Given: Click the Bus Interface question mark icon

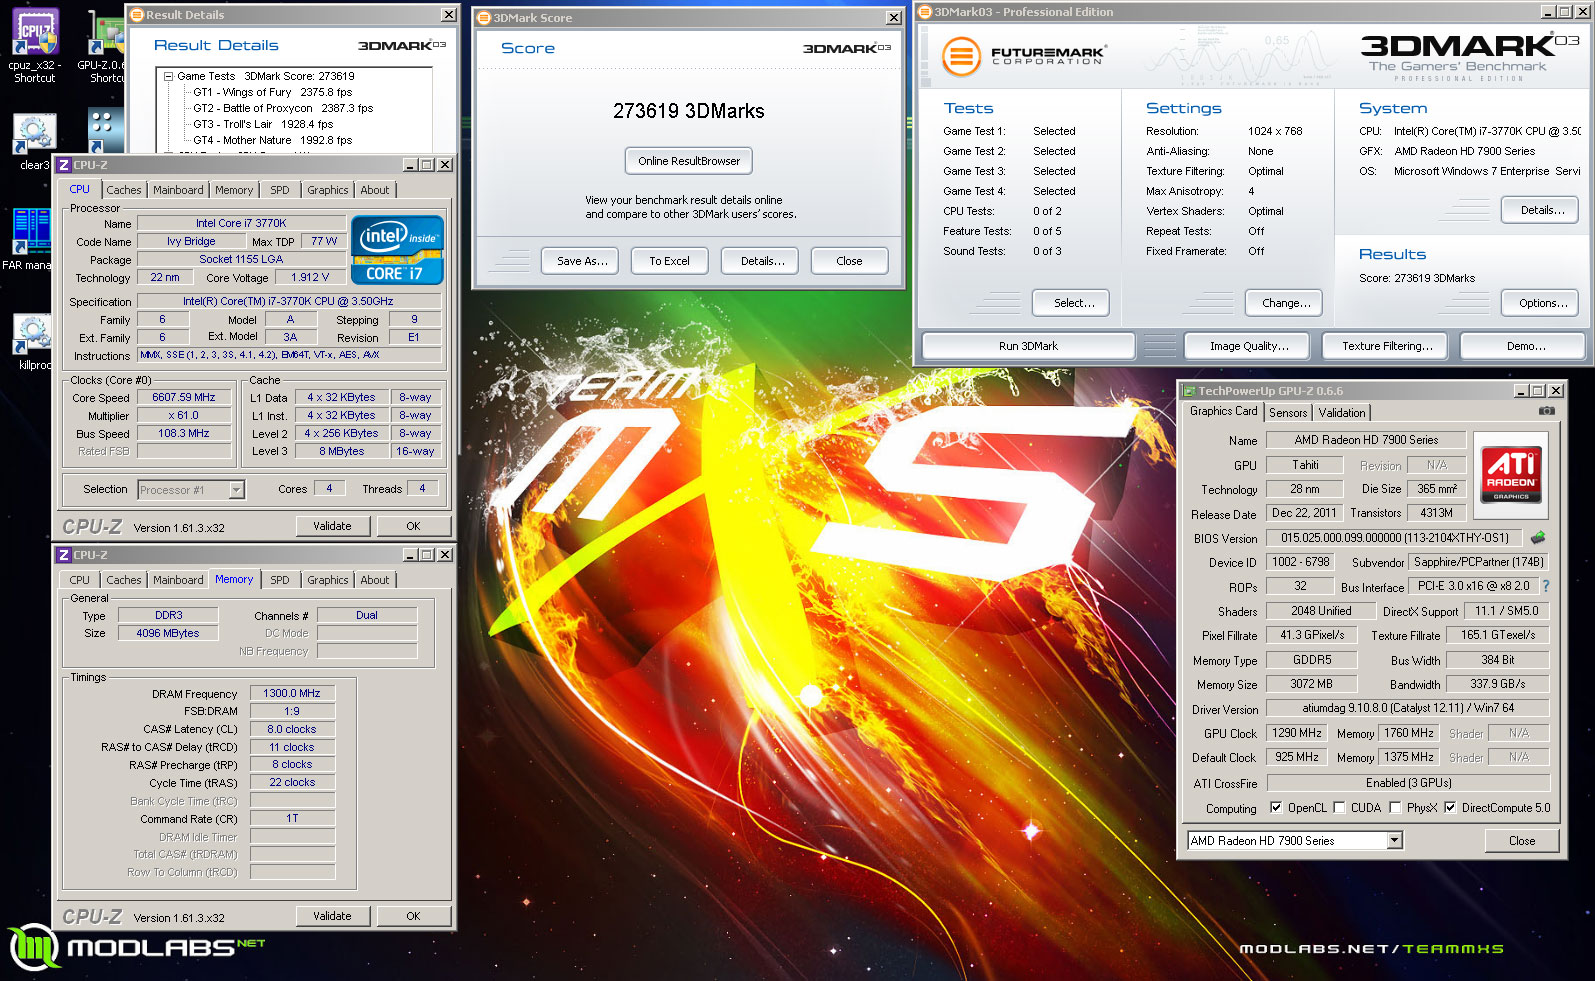Looking at the screenshot, I should tap(1546, 587).
